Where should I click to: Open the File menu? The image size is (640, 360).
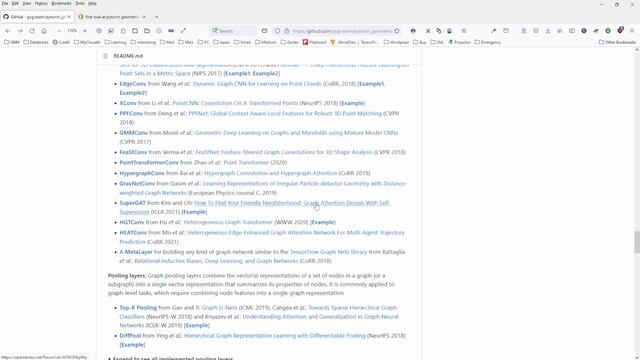click(5, 3)
